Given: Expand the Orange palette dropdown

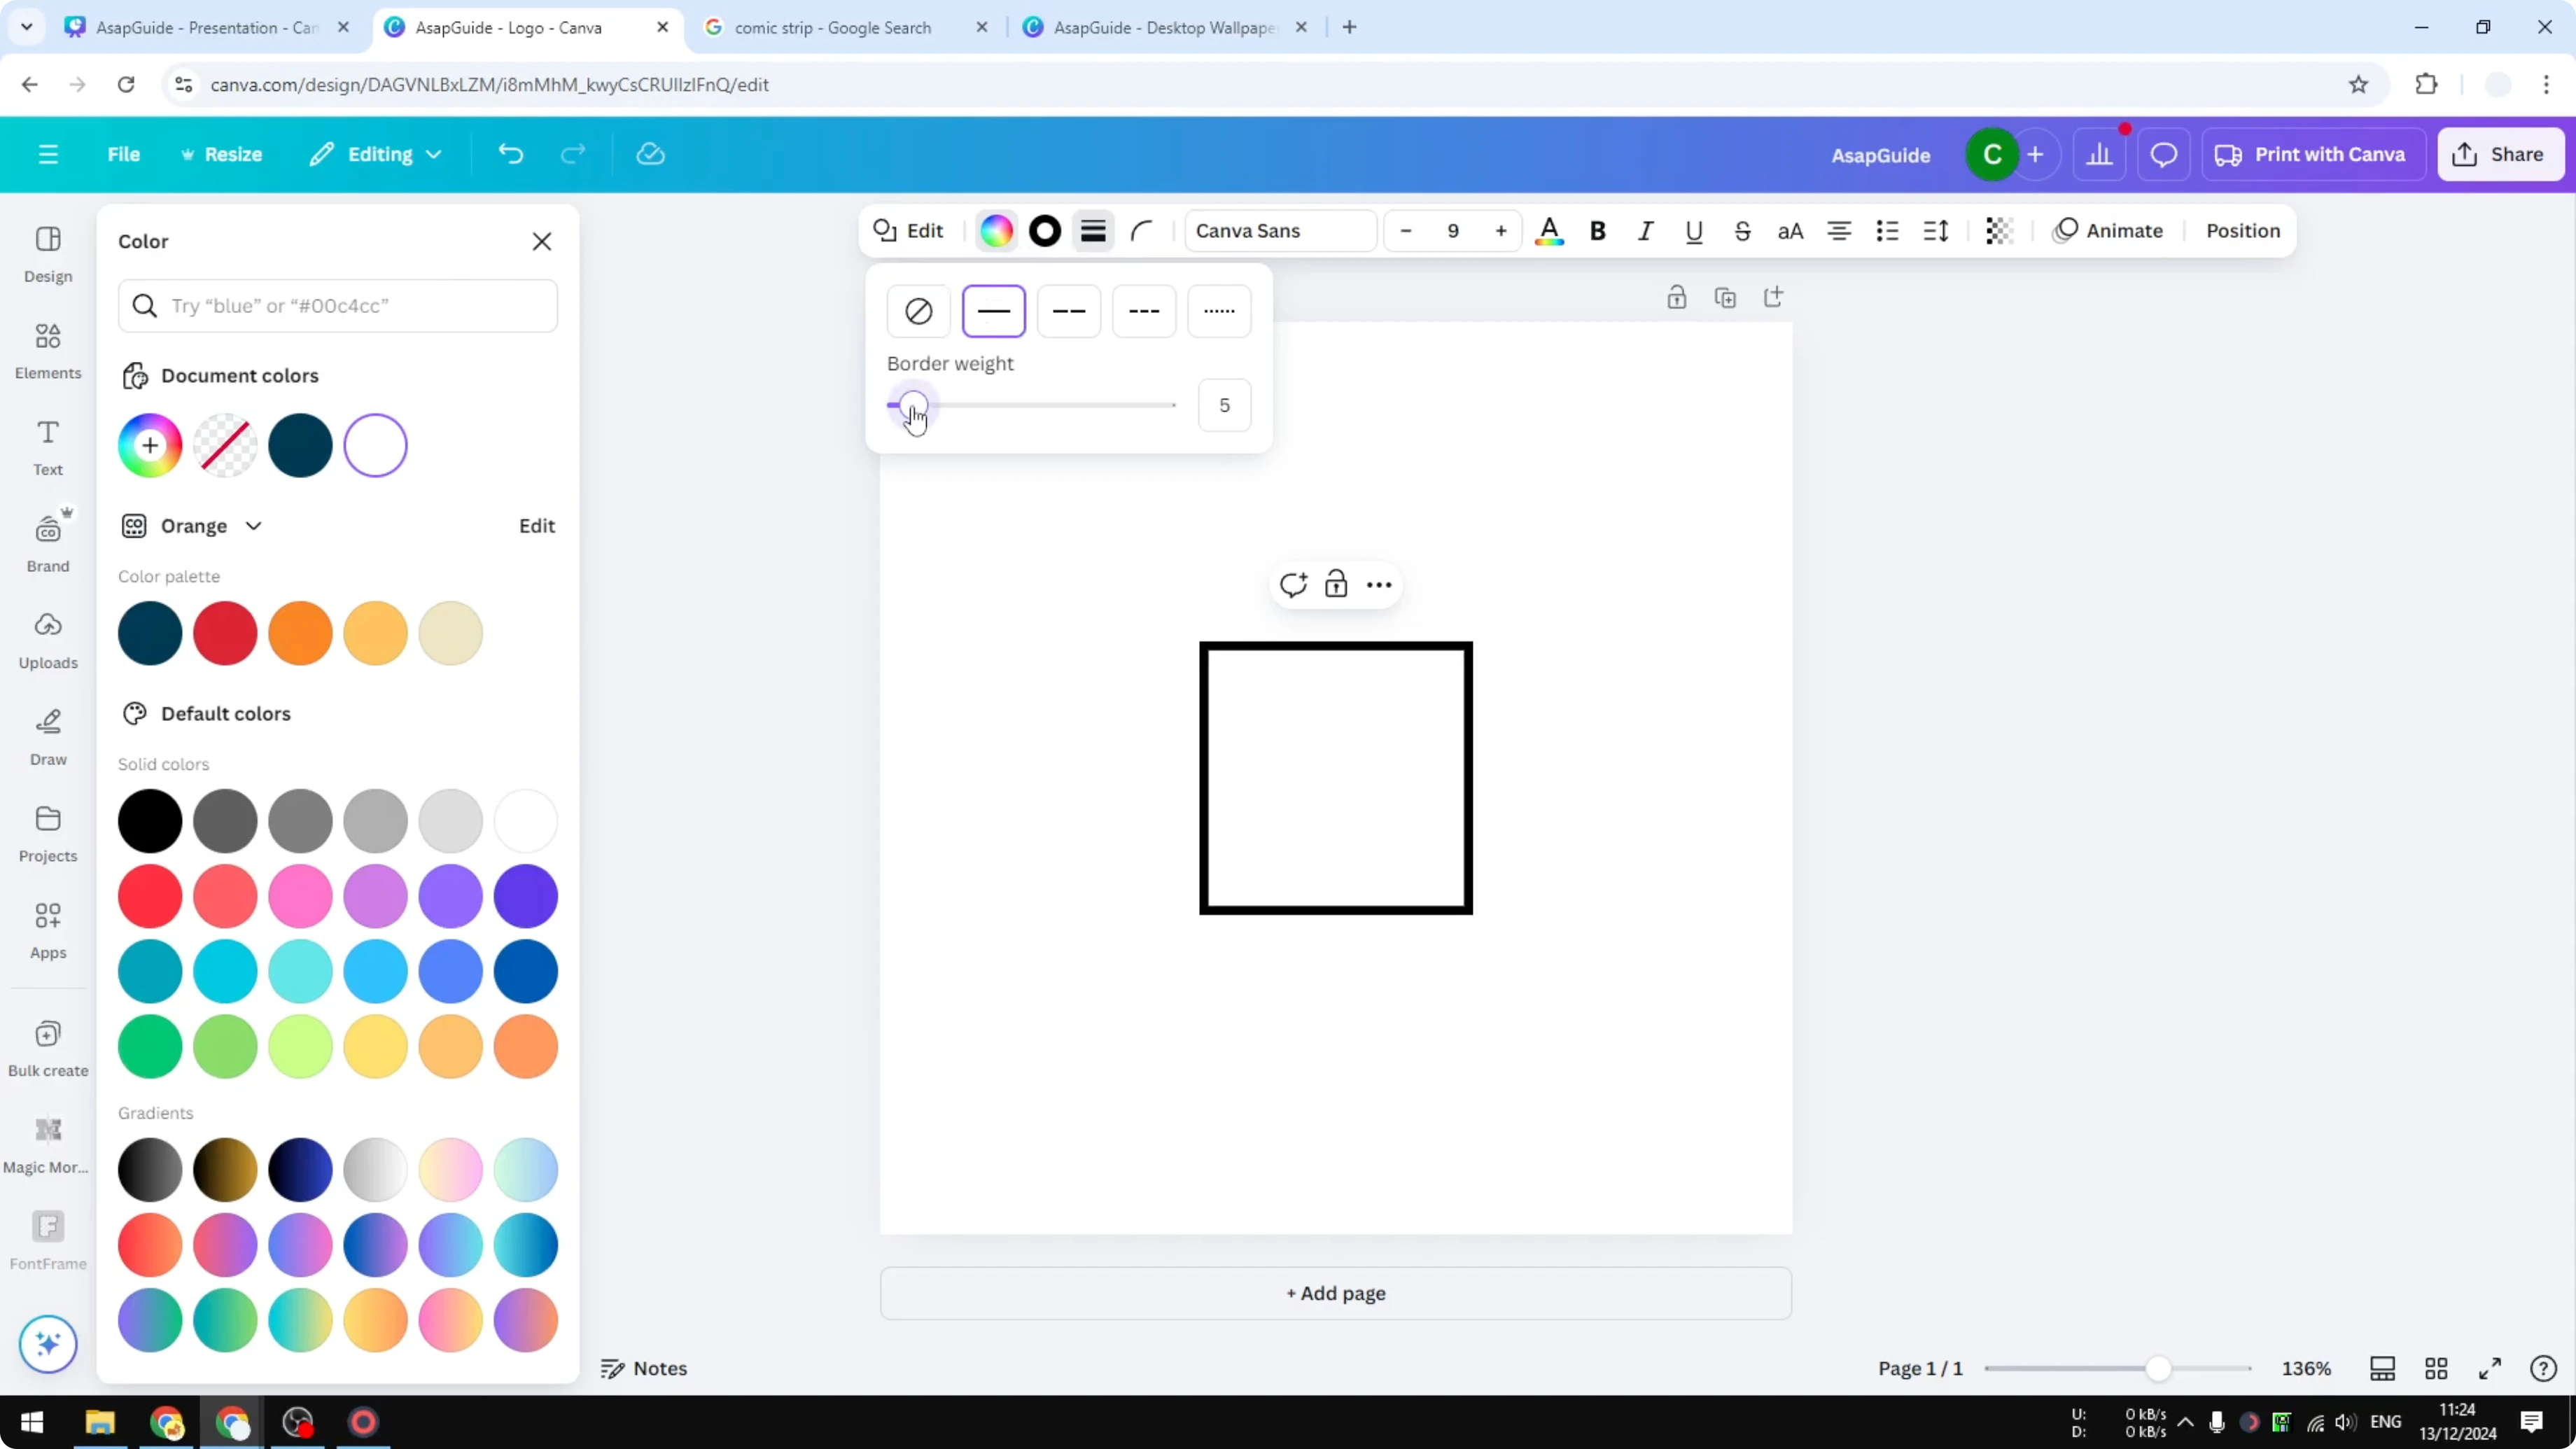Looking at the screenshot, I should coord(253,525).
